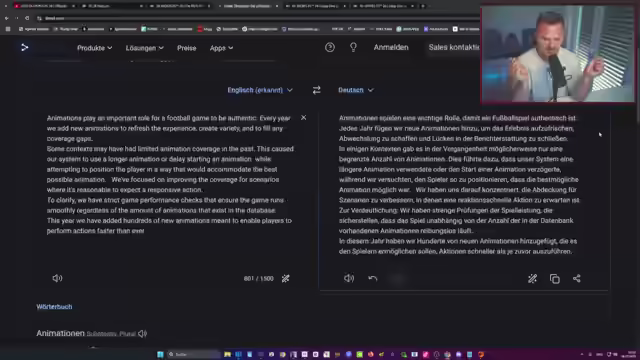Click the Anmelden login button

[x=391, y=47]
